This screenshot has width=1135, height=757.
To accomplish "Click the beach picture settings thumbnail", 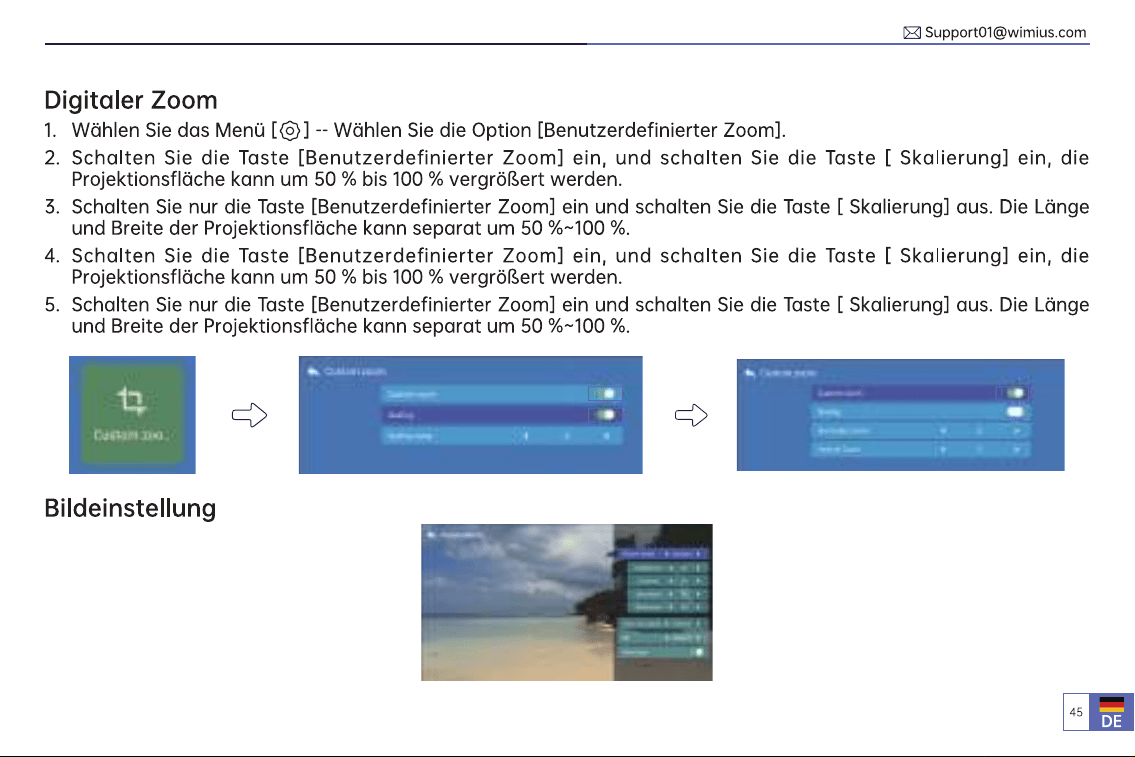I will (x=567, y=602).
